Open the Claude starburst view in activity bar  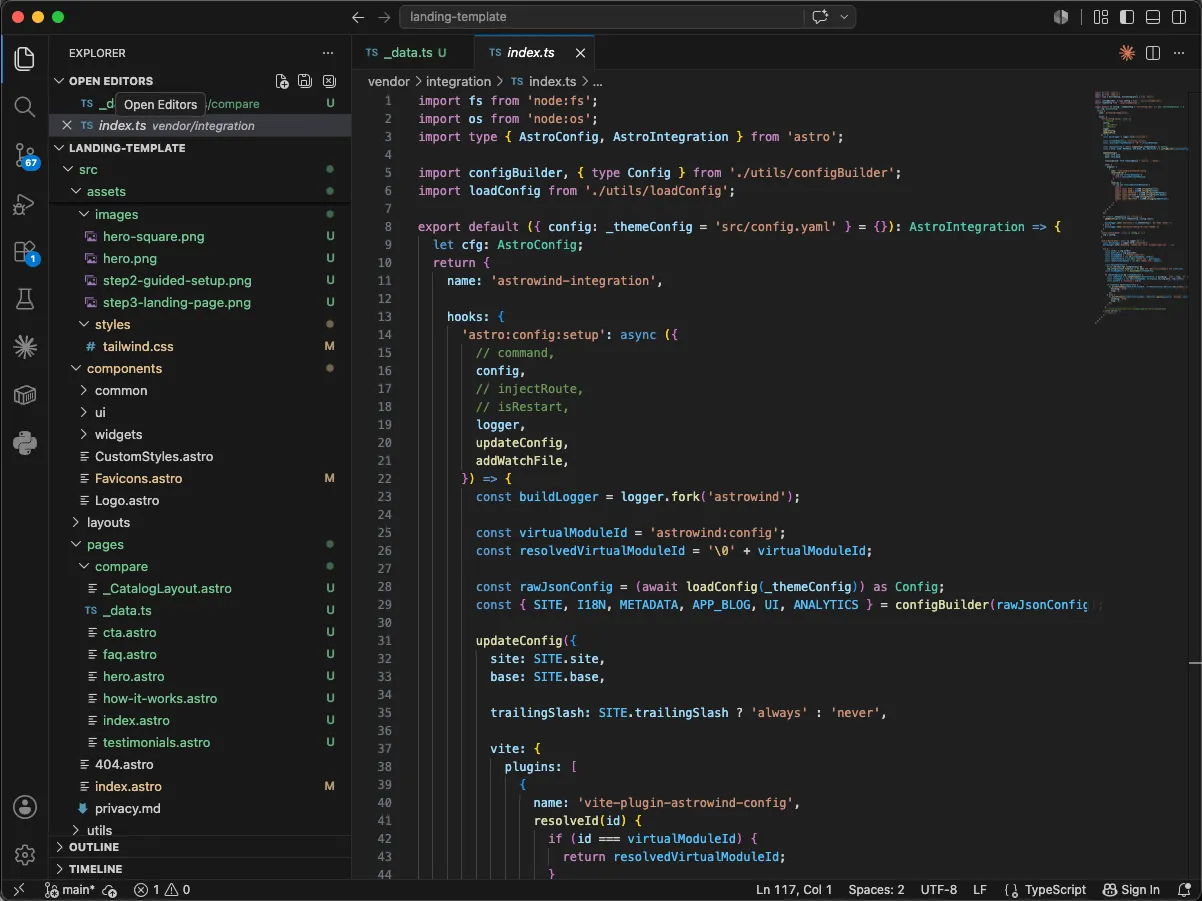click(25, 347)
